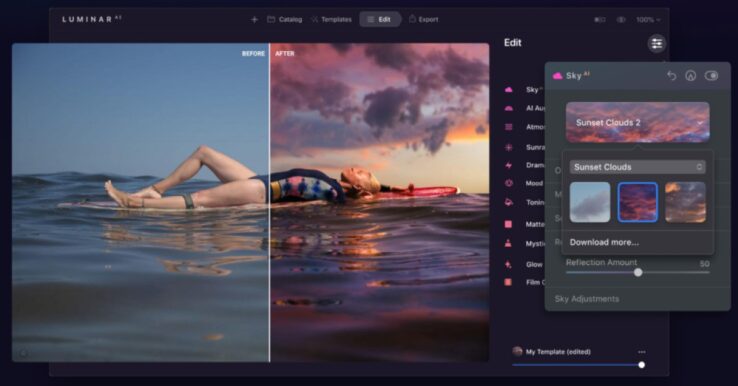The width and height of the screenshot is (738, 386).
Task: Toggle the Sky AI tool on/off switch
Action: point(711,75)
